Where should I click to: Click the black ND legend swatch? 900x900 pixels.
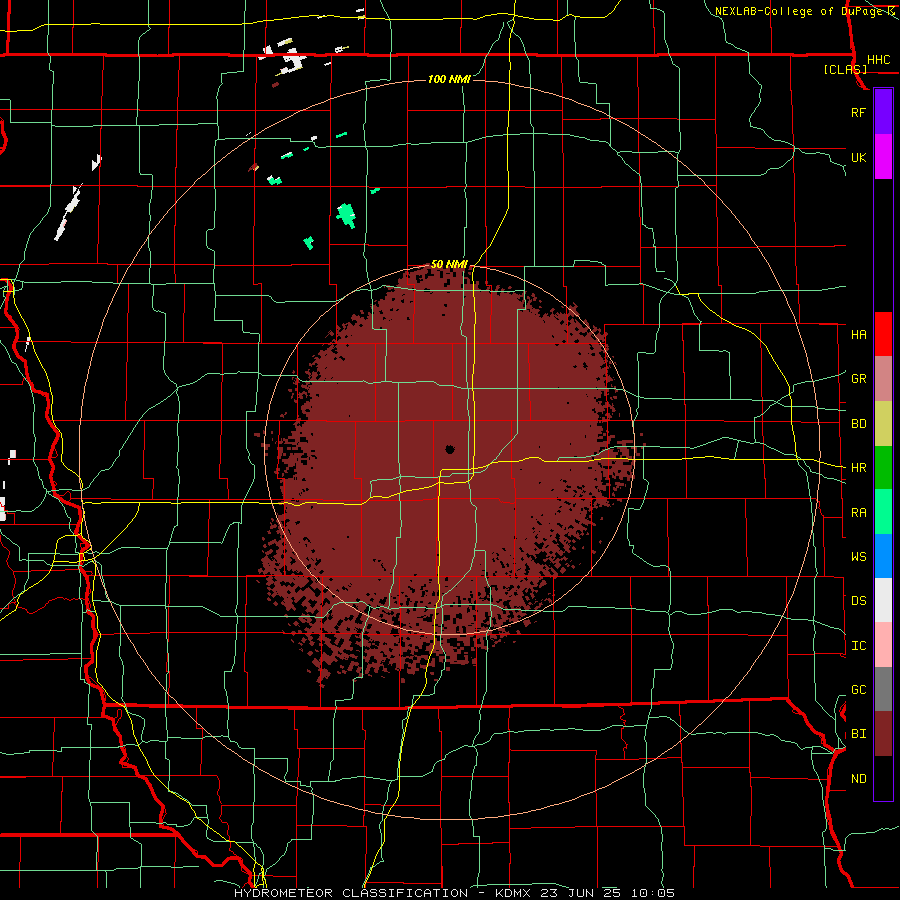(883, 778)
